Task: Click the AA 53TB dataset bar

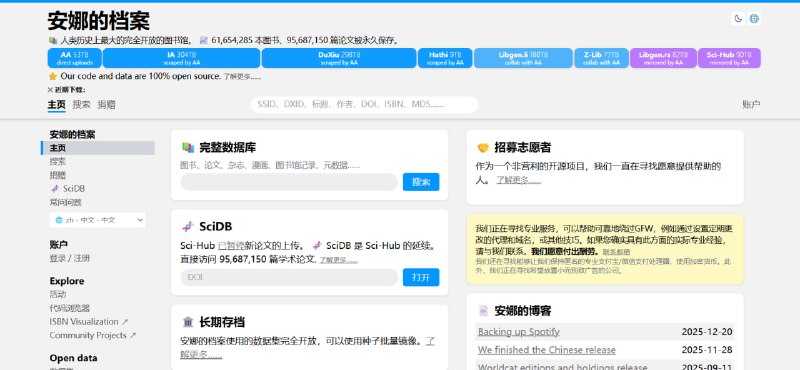Action: point(74,58)
